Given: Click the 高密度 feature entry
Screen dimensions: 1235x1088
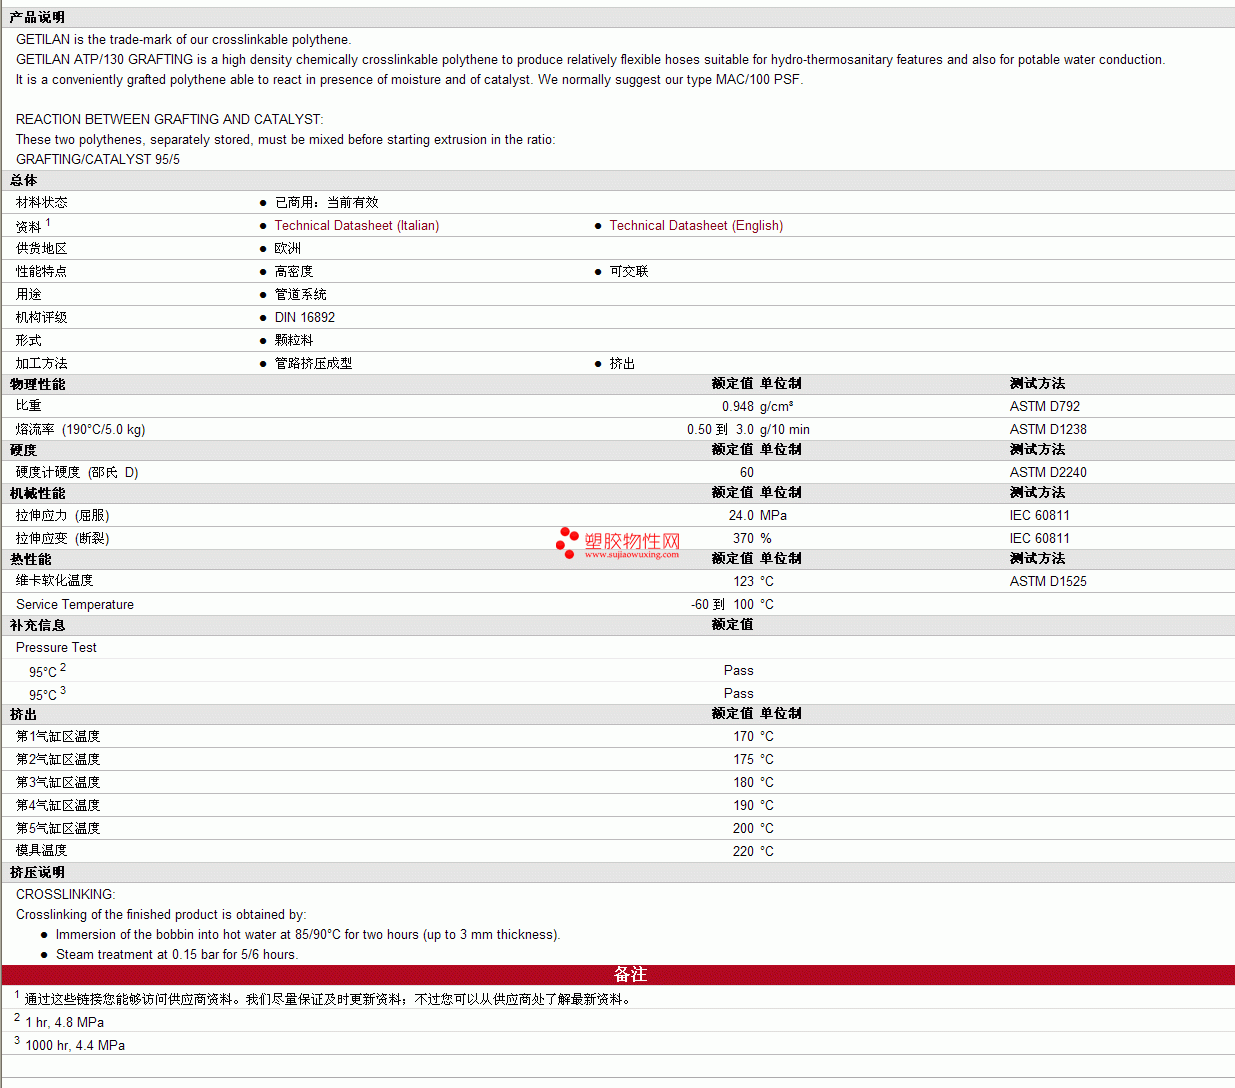Looking at the screenshot, I should (294, 271).
